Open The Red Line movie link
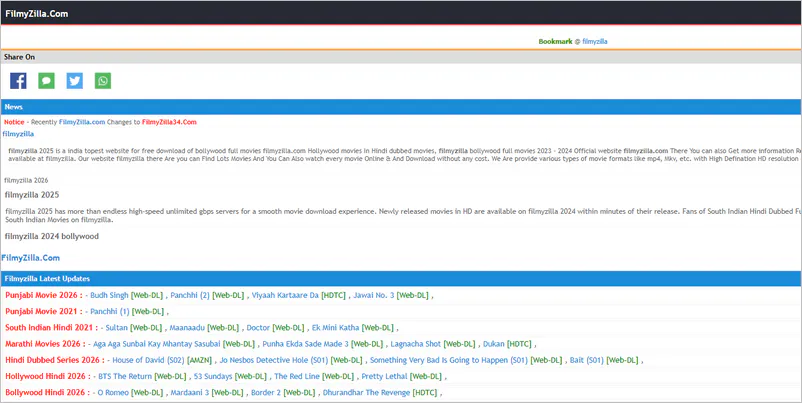Viewport: 802px width, 403px height. [x=295, y=377]
